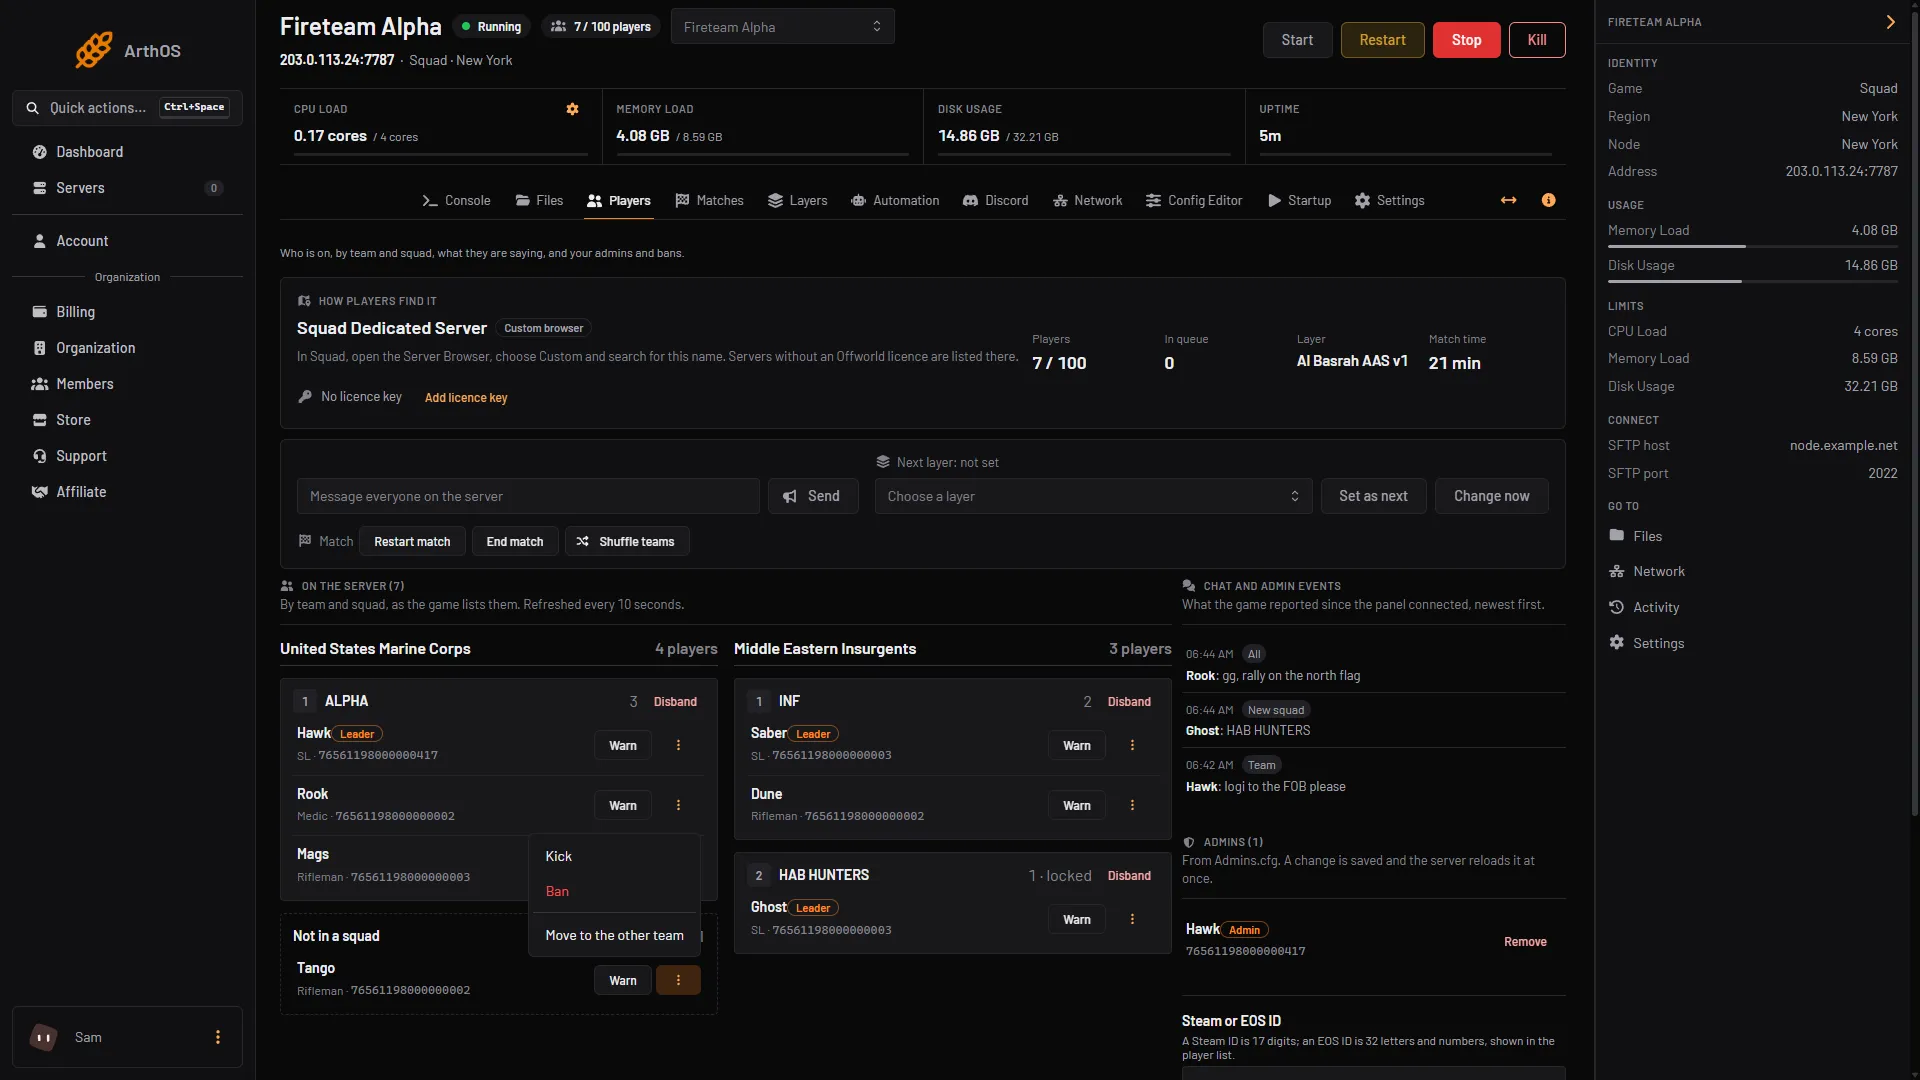
Task: Click the Shuffle teams button
Action: tap(627, 541)
